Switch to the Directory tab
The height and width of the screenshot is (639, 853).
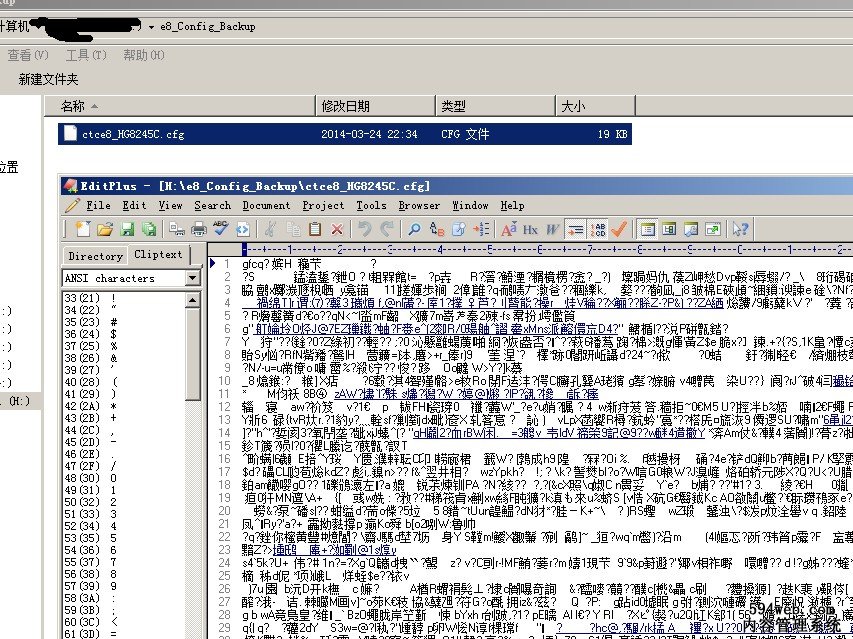[x=95, y=256]
